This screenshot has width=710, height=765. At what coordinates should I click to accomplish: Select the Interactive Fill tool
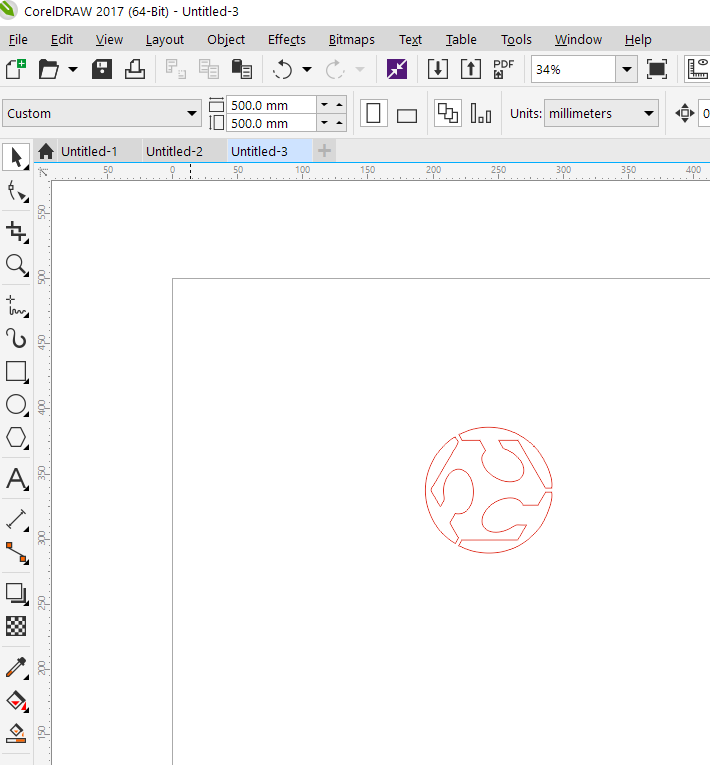coord(17,701)
